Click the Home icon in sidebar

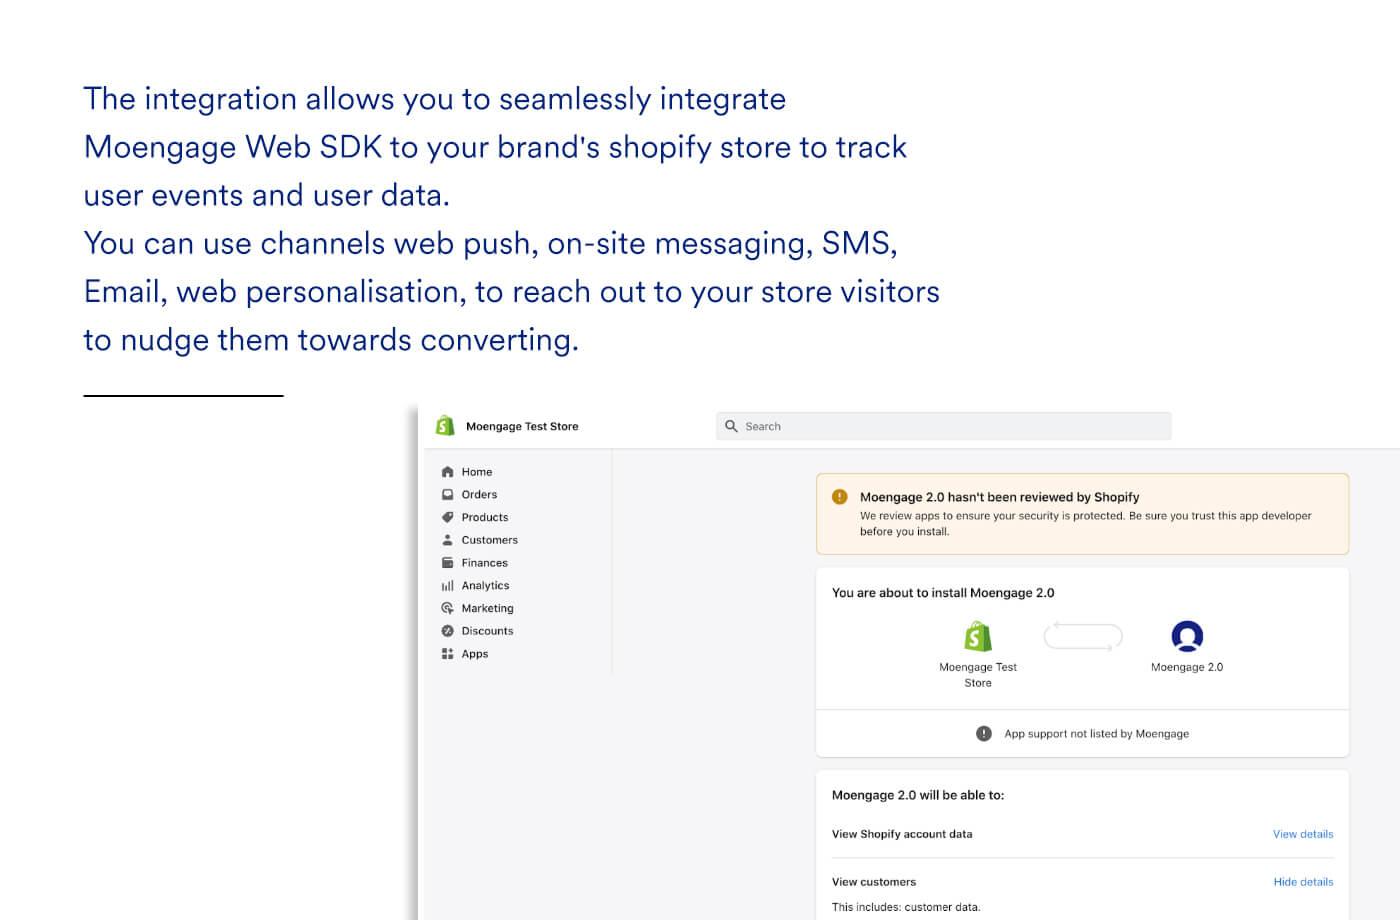coord(447,472)
